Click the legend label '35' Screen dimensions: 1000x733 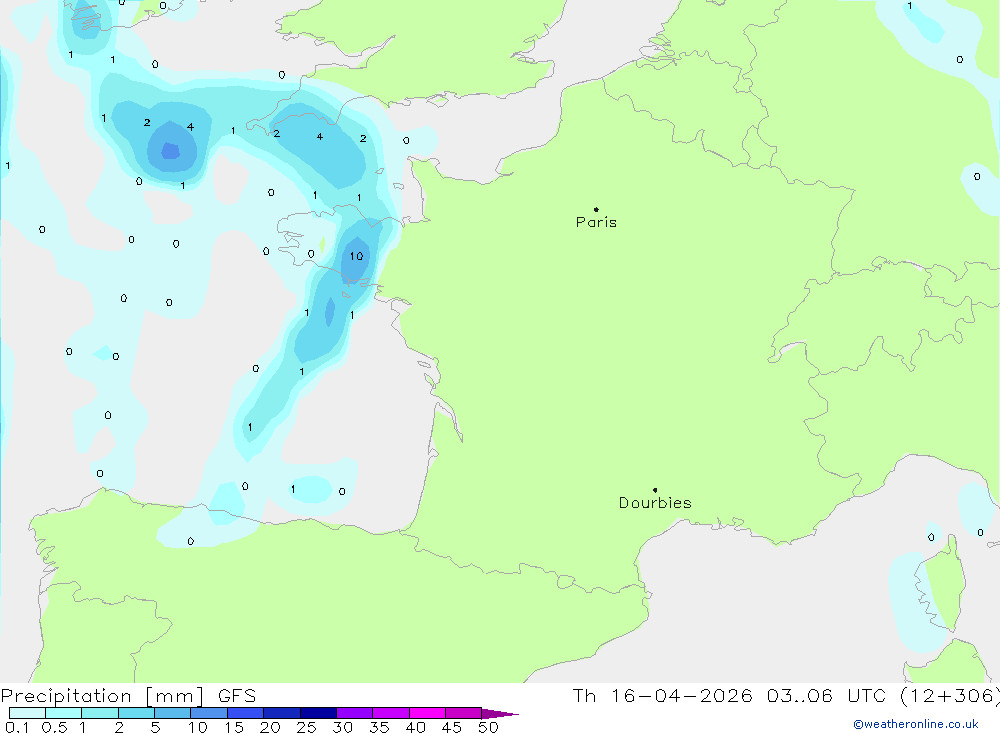[x=379, y=727]
